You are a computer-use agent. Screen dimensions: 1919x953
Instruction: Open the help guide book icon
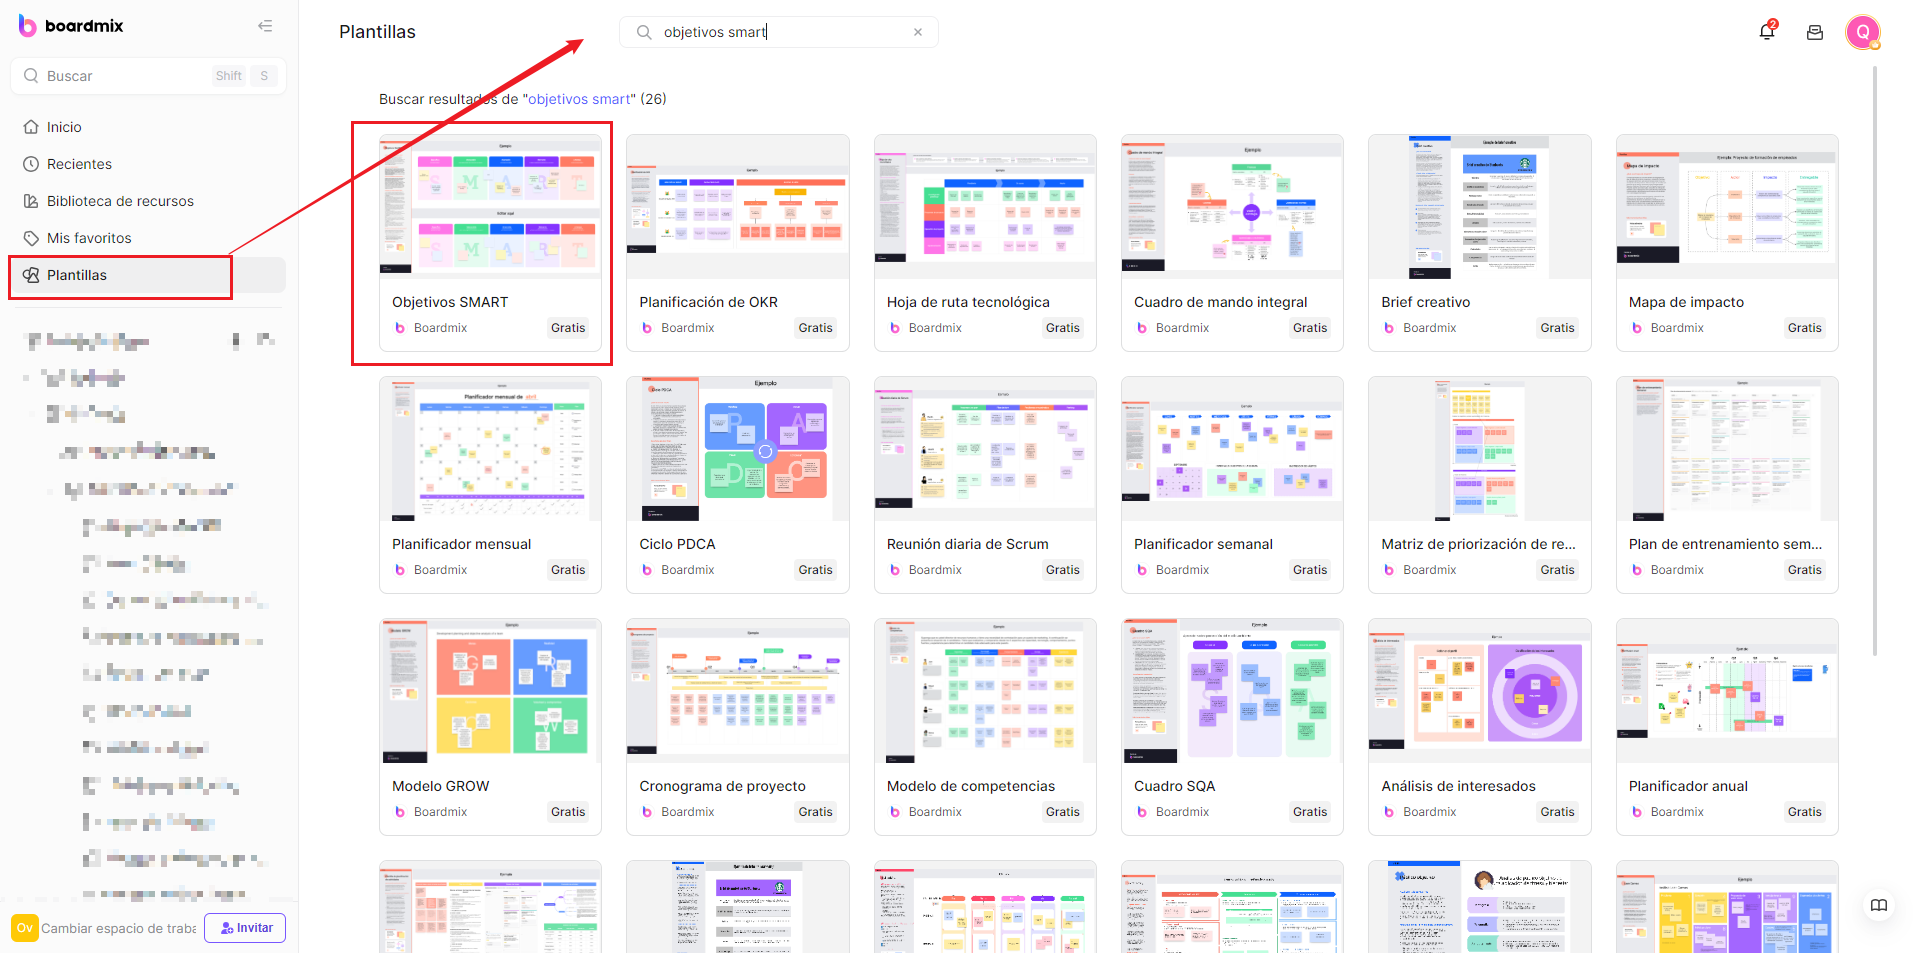[1879, 906]
